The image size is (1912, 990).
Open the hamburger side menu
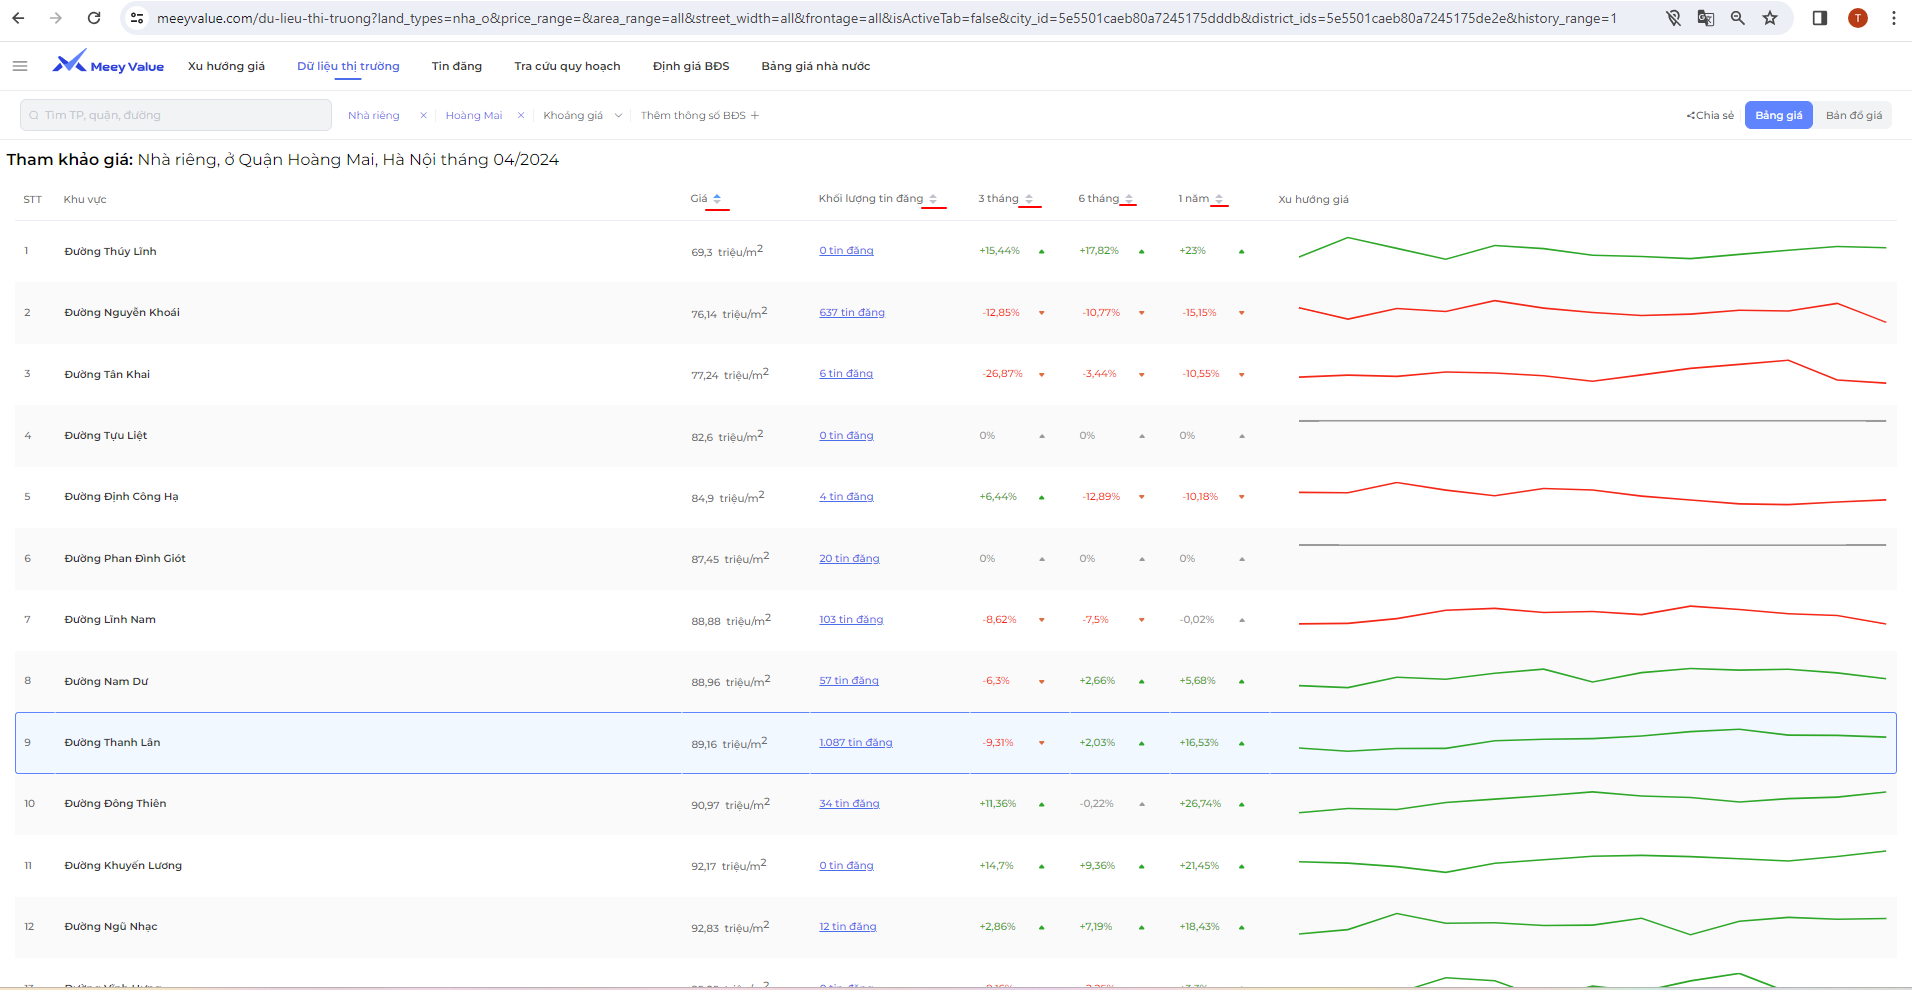tap(20, 66)
